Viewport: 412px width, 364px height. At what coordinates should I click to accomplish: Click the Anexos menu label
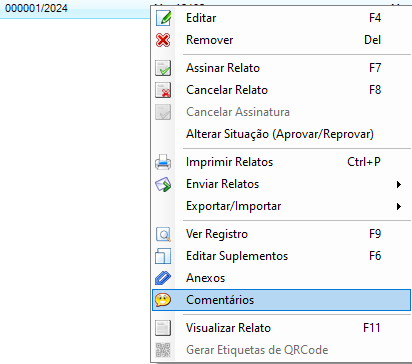(x=205, y=278)
